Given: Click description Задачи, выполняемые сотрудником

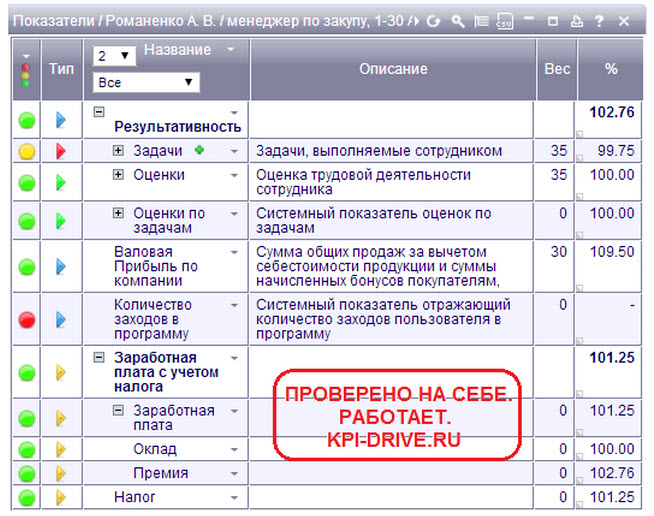Looking at the screenshot, I should [379, 151].
